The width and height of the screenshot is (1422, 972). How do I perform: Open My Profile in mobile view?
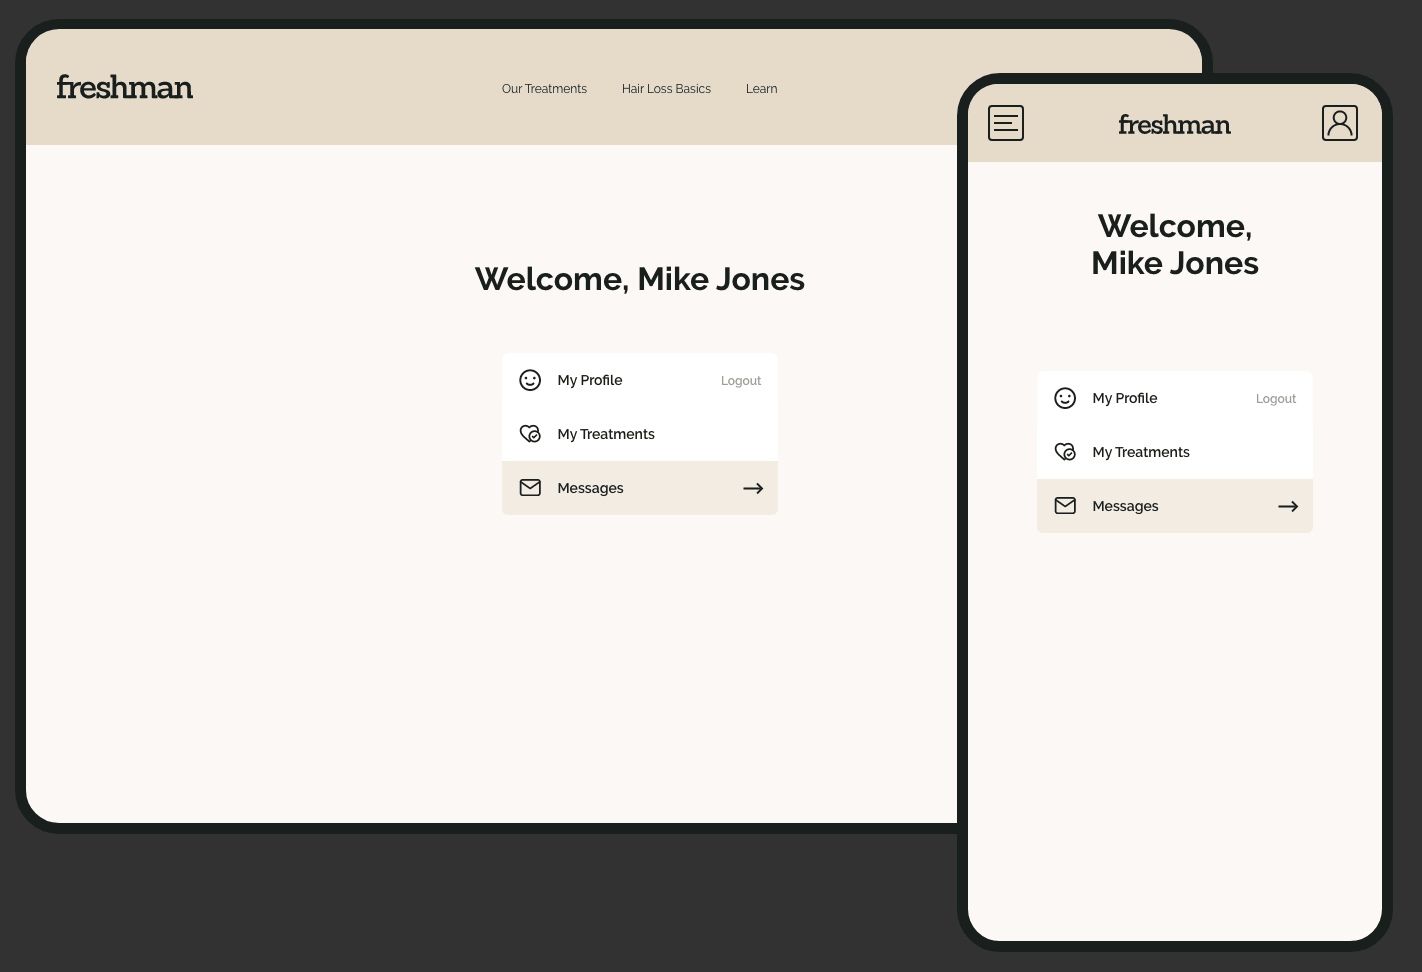click(1125, 398)
